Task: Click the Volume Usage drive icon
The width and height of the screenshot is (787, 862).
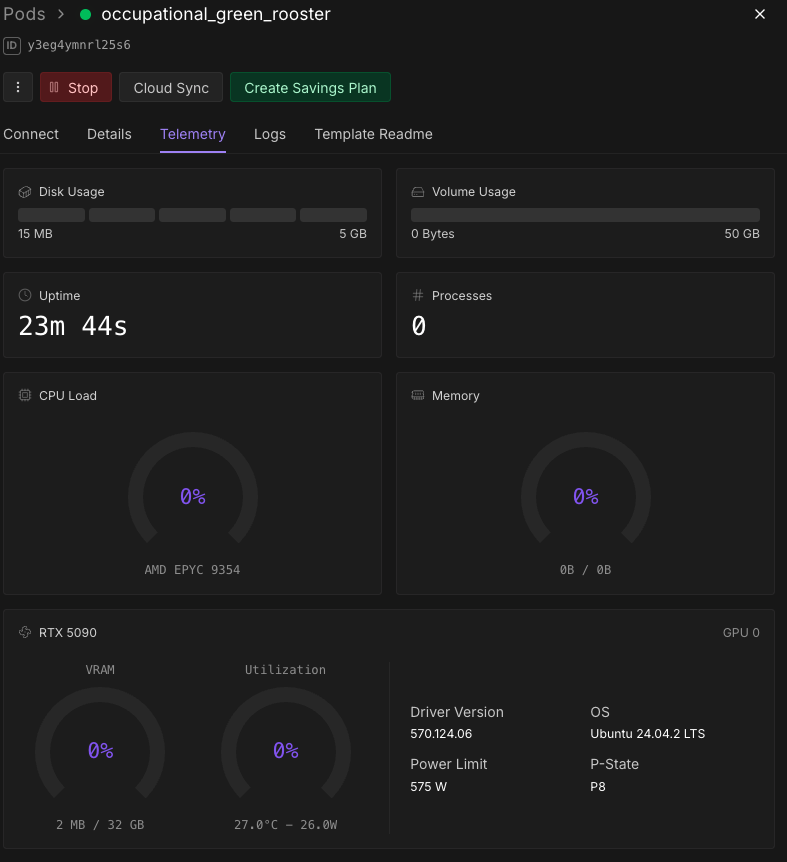Action: [418, 192]
